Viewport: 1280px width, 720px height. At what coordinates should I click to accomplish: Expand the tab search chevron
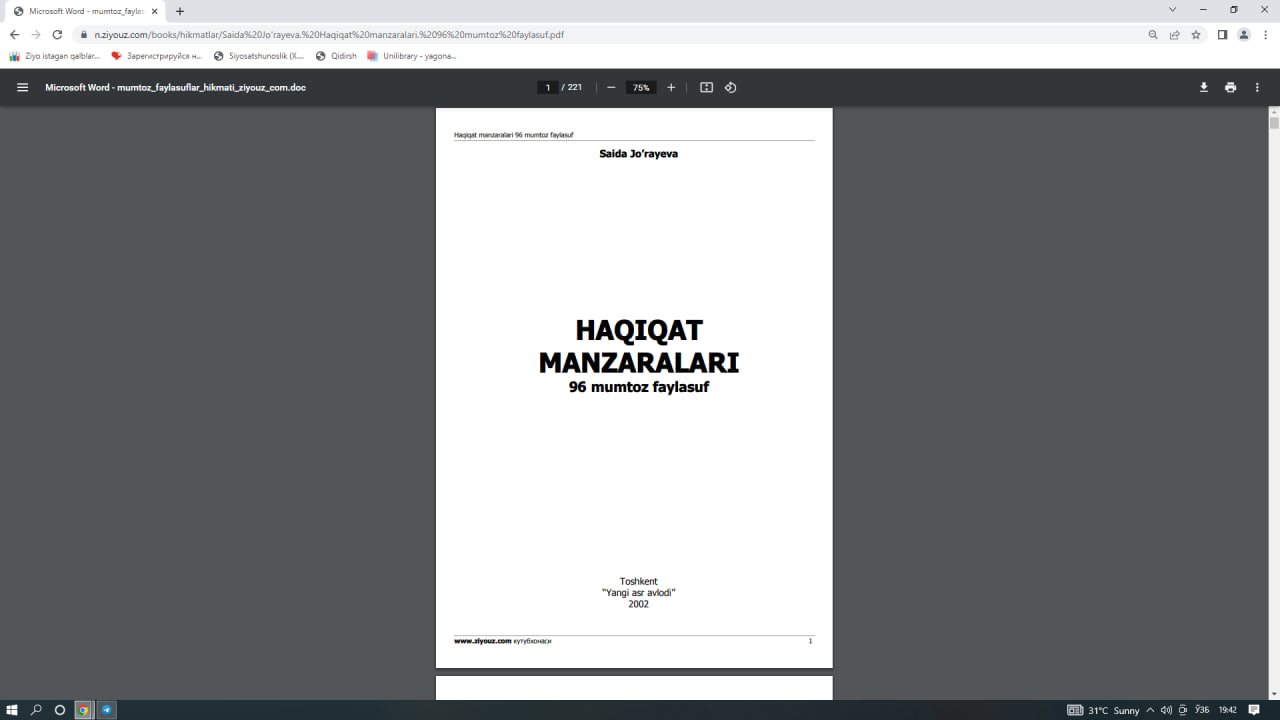(1172, 10)
